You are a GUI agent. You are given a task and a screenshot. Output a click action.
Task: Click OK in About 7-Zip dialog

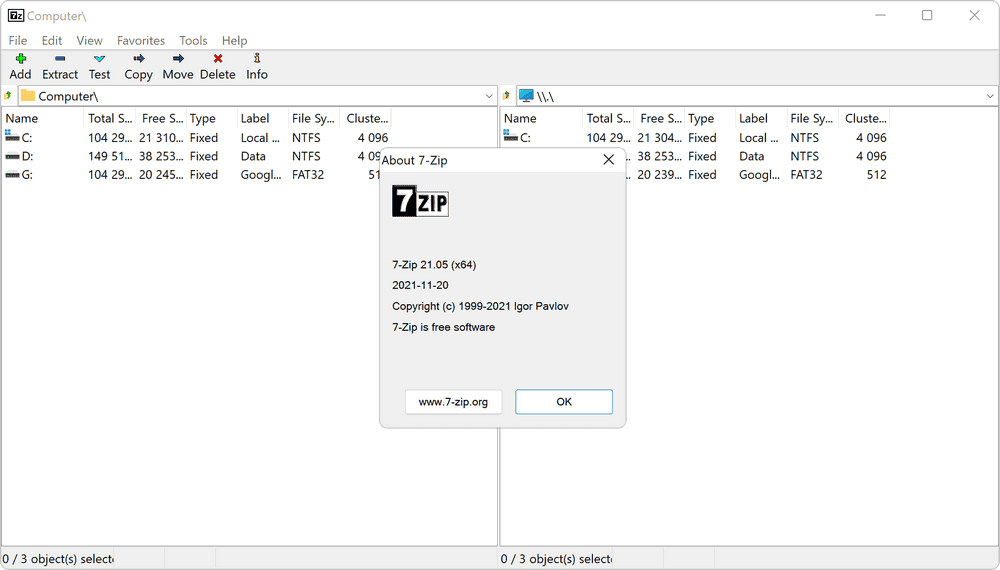click(x=564, y=402)
